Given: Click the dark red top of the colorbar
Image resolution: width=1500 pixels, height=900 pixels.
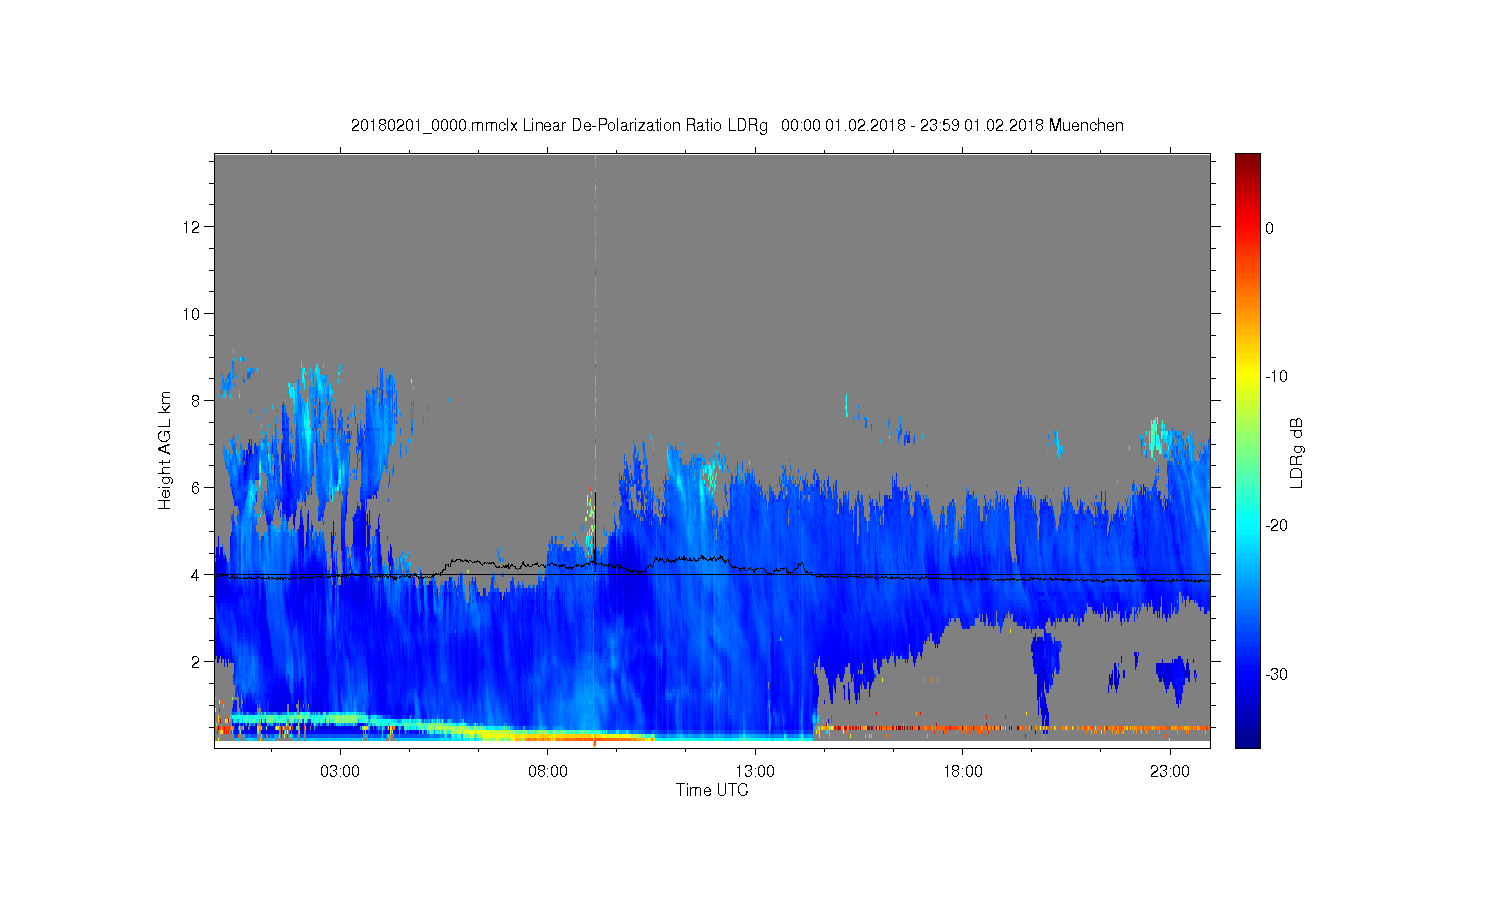Looking at the screenshot, I should (x=1248, y=162).
